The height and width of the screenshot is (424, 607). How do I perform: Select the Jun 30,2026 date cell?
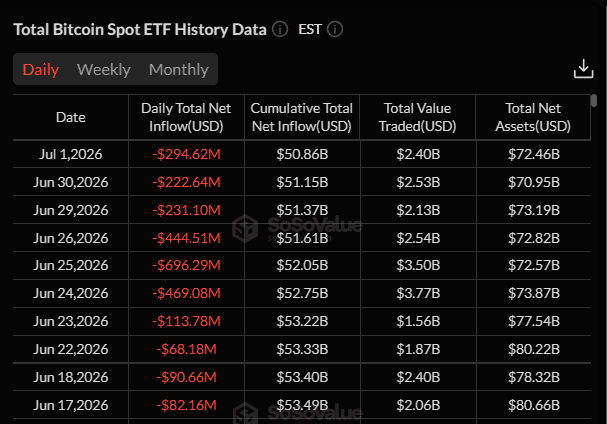[70, 182]
